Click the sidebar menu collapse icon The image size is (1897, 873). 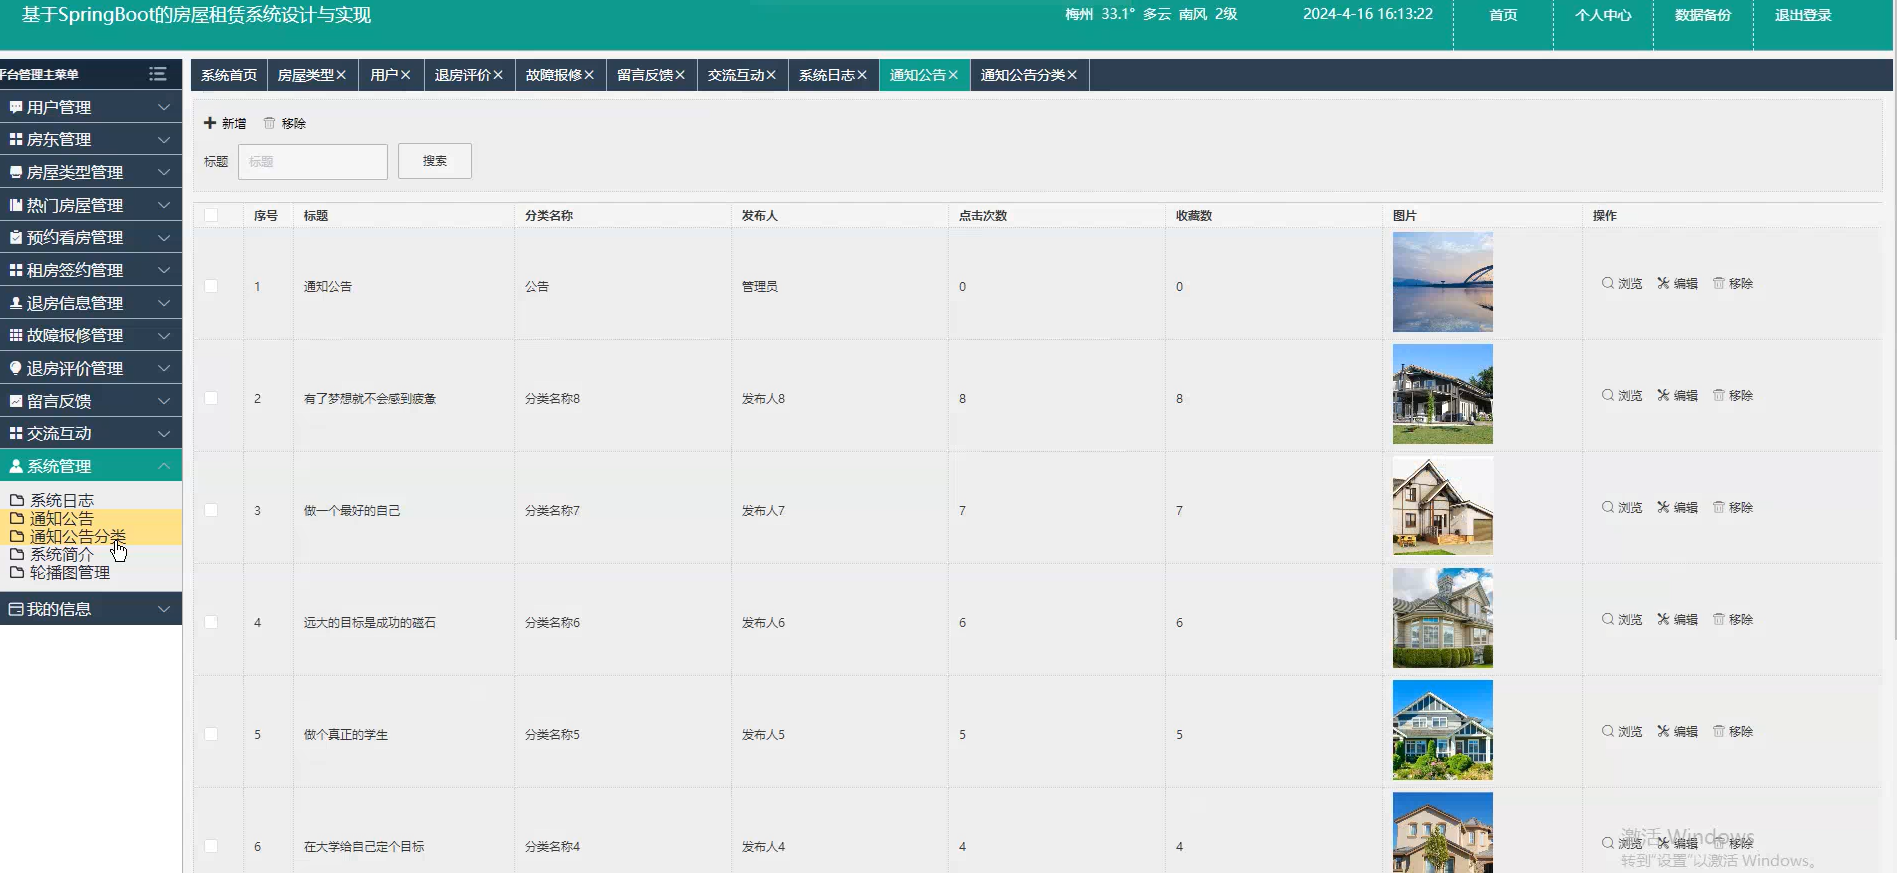157,74
